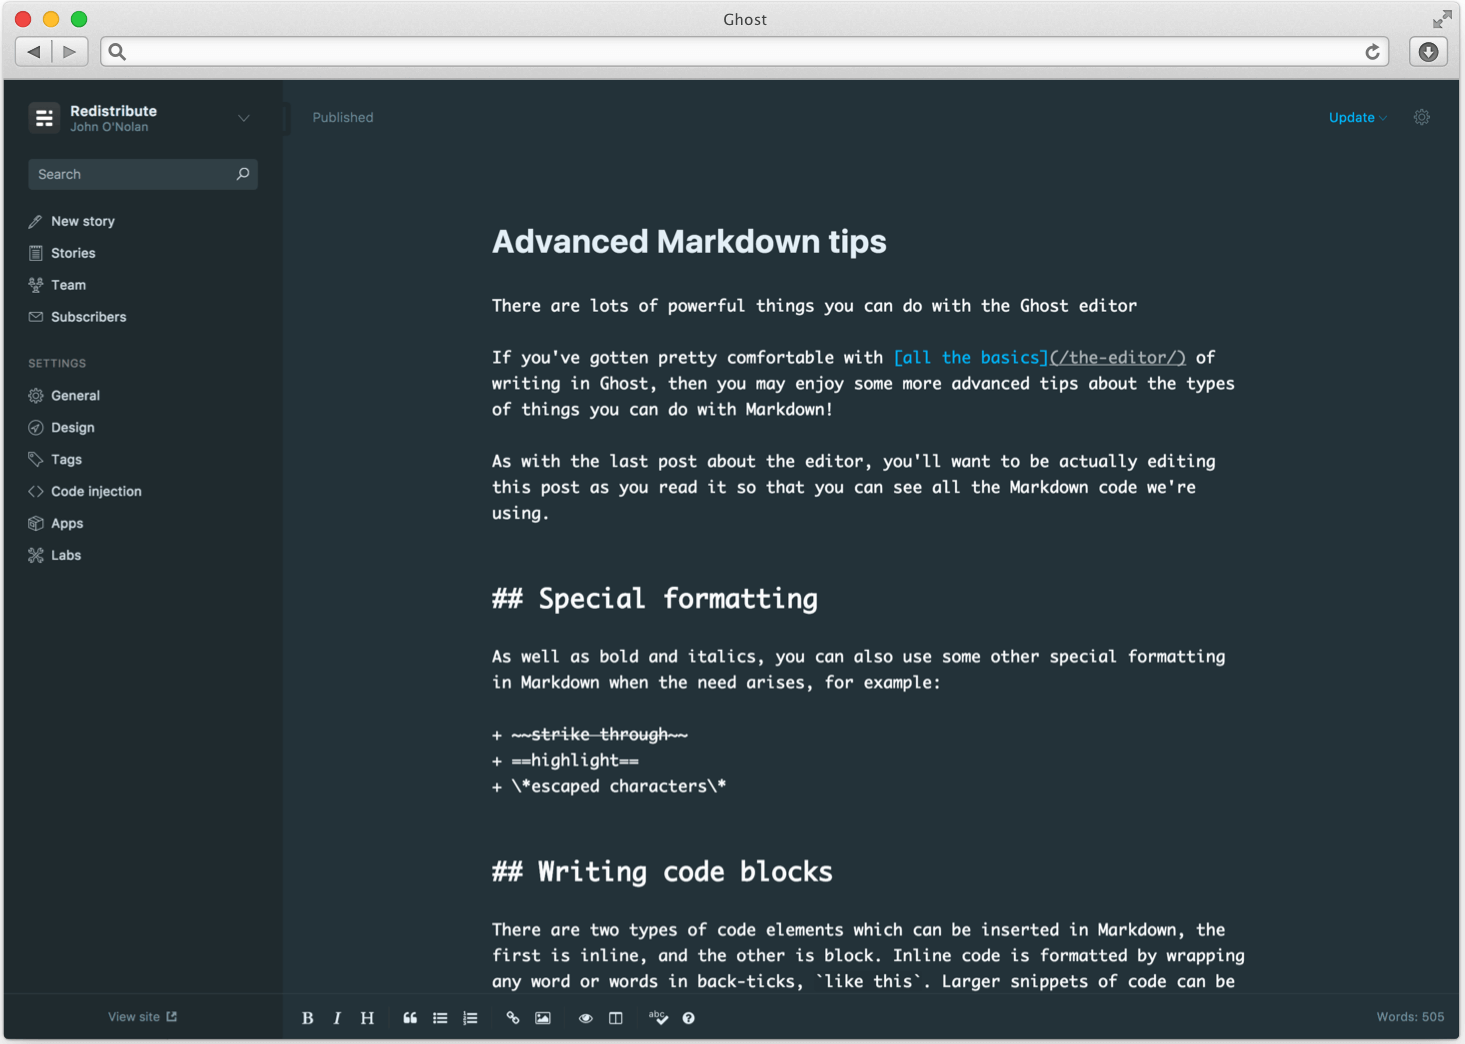The image size is (1465, 1044).
Task: Click the View site link
Action: click(142, 1017)
